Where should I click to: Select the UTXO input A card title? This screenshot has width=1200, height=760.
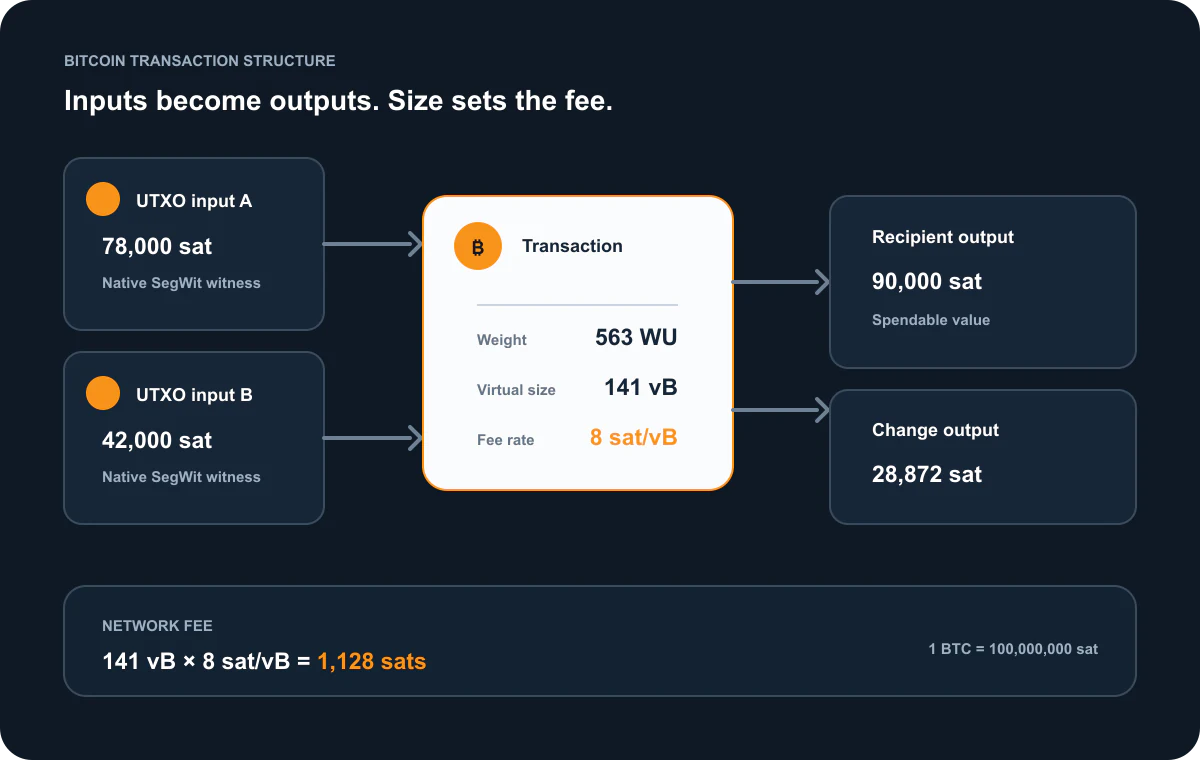(194, 201)
